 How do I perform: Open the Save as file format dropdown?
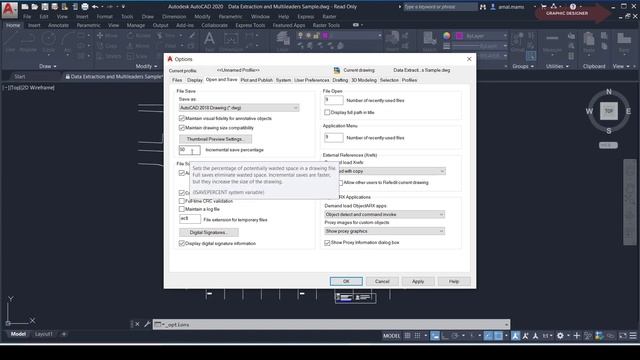click(239, 108)
